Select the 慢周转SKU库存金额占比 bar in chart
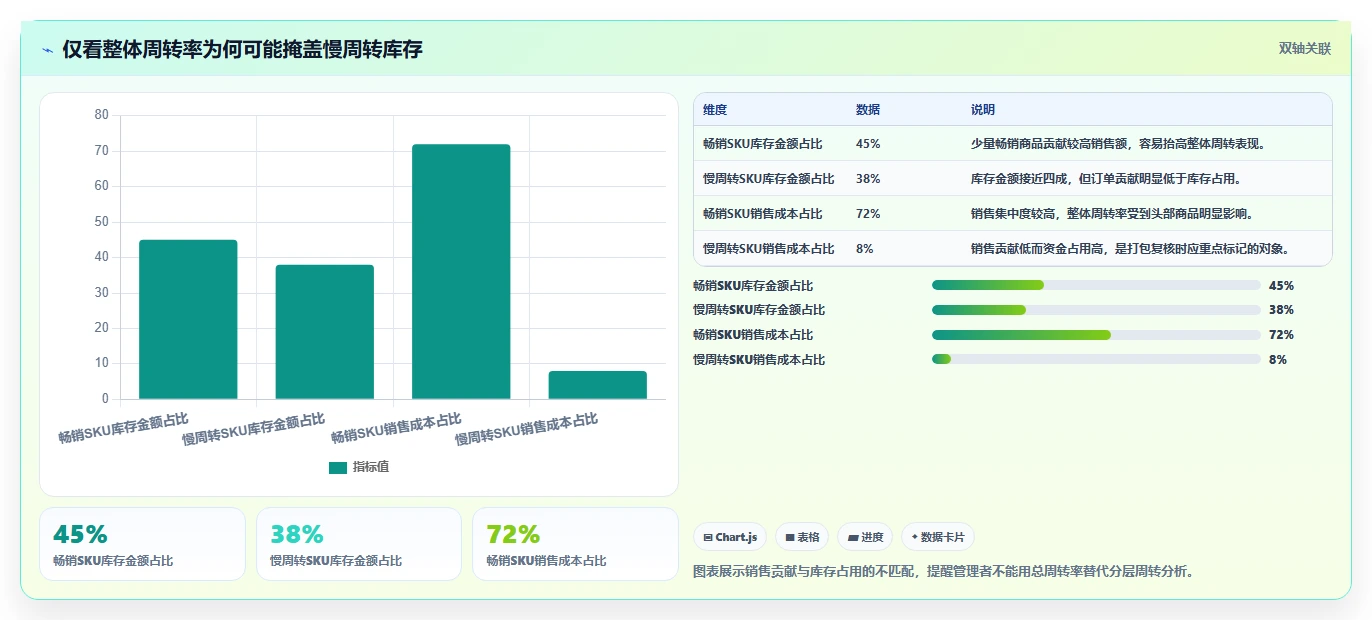The height and width of the screenshot is (620, 1372). click(325, 332)
